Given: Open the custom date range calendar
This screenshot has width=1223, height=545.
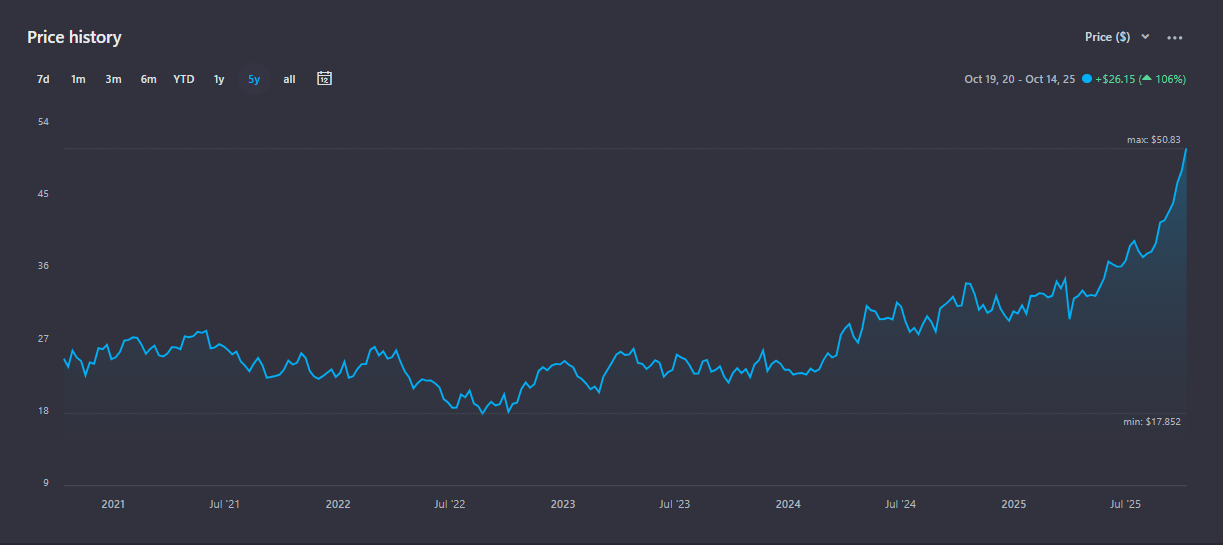Looking at the screenshot, I should 324,78.
